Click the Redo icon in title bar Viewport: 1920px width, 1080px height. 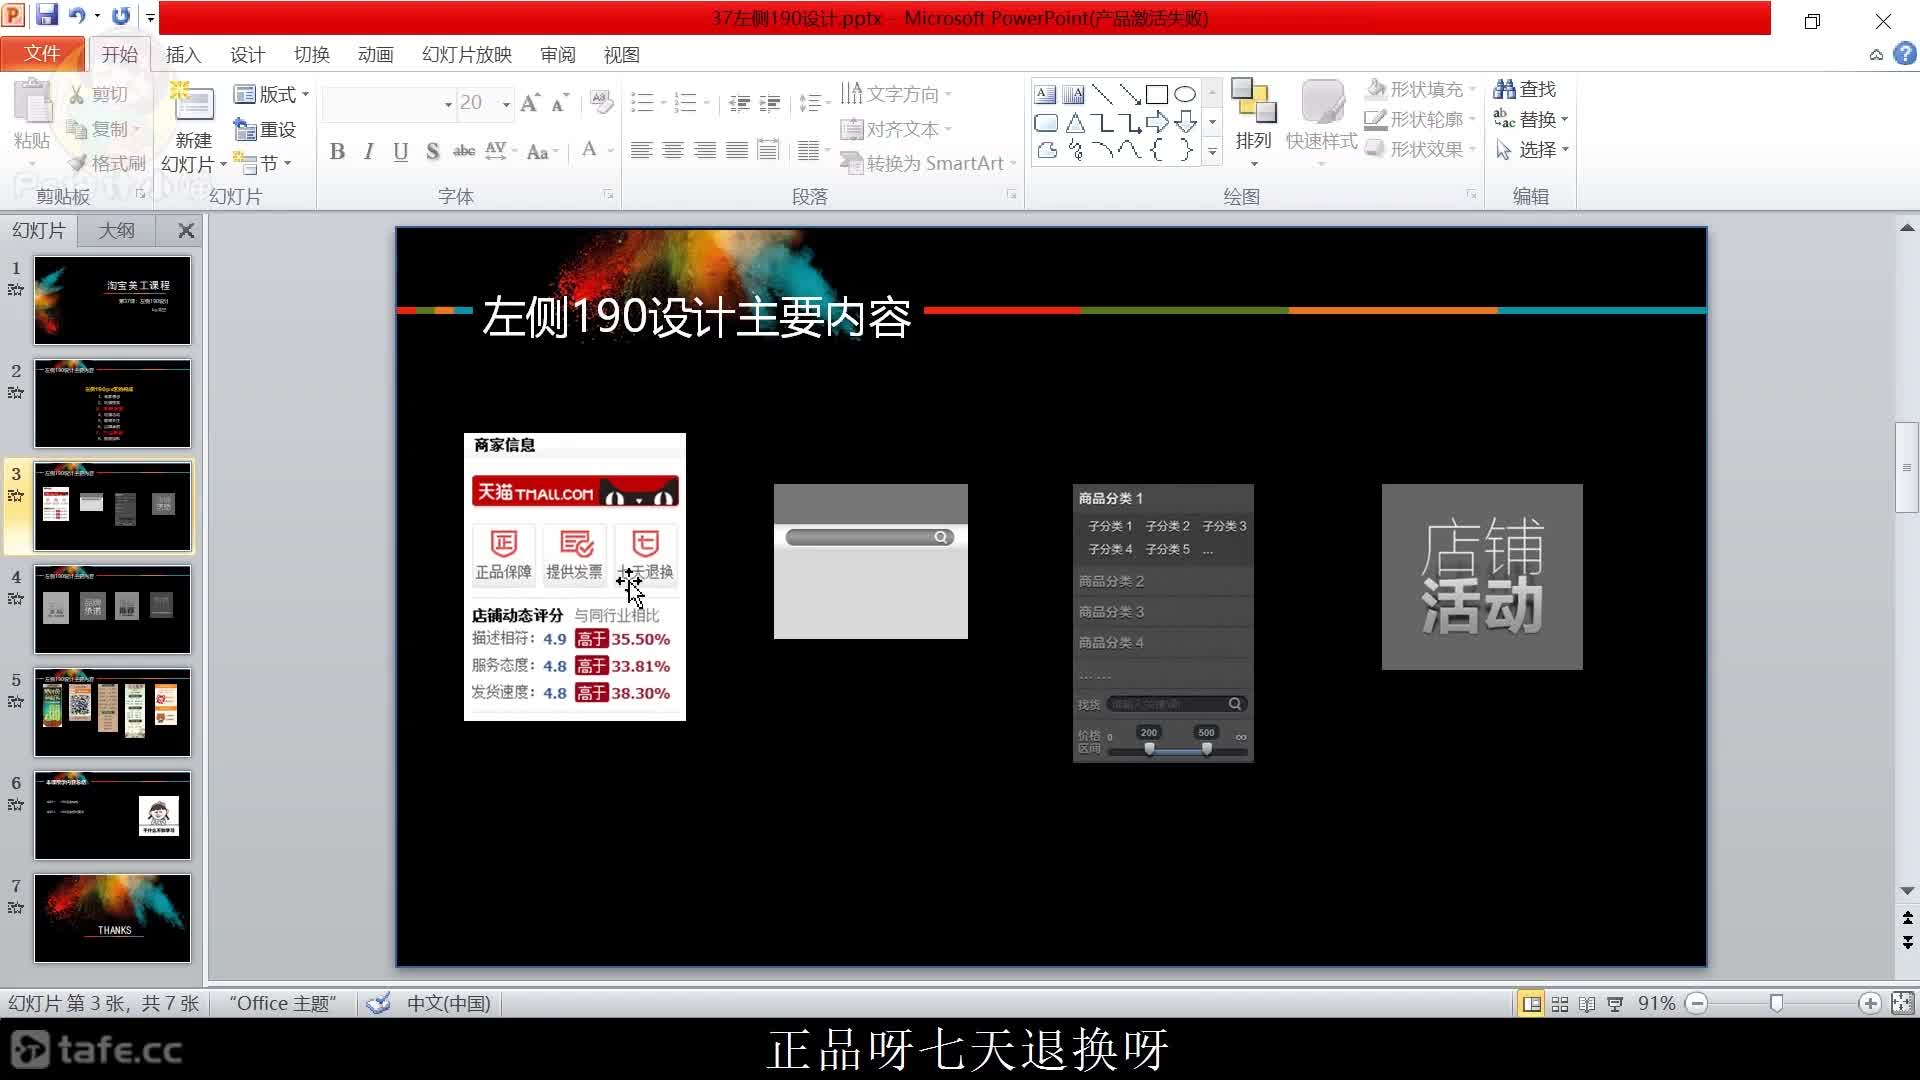click(121, 16)
